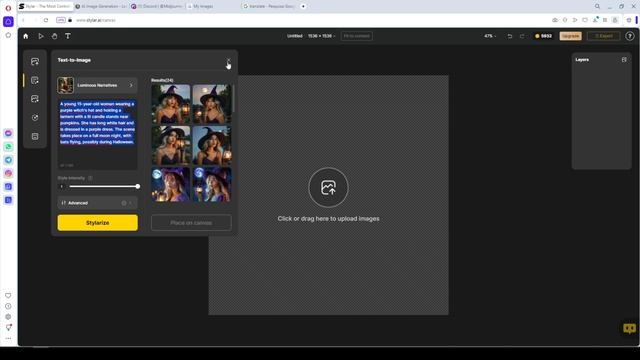640x360 pixels.
Task: Select the third-row left blue-moon result
Action: [171, 184]
